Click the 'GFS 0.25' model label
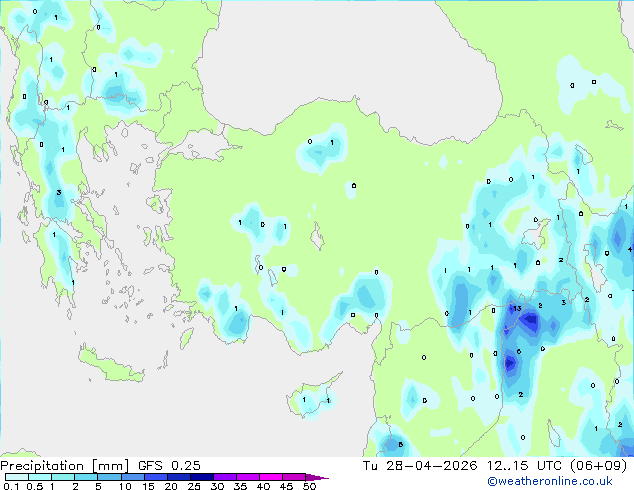 click(x=169, y=466)
